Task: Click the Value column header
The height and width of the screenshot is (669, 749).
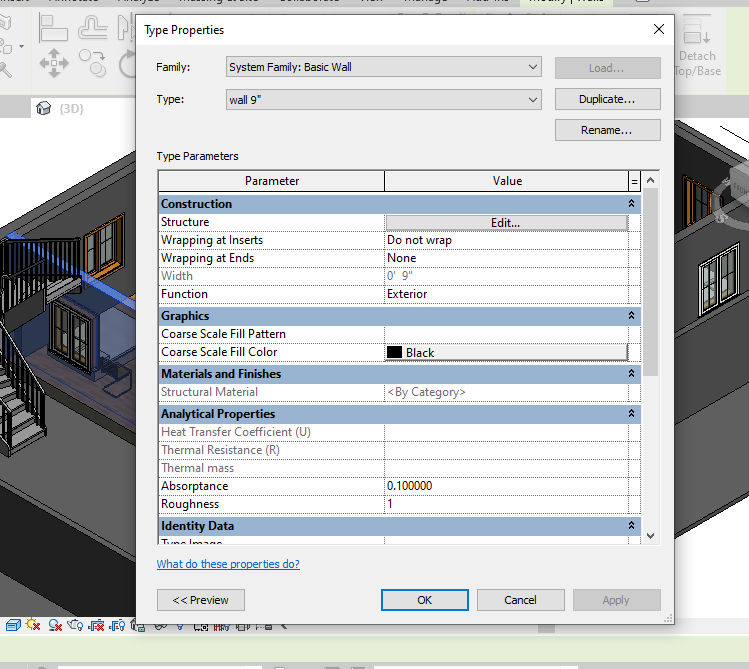Action: tap(507, 181)
